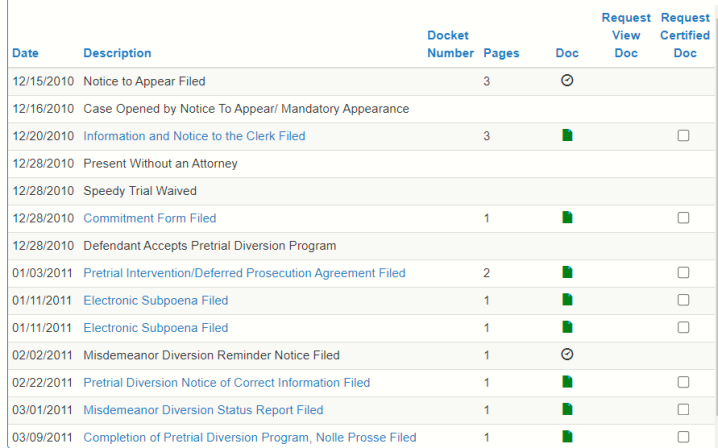This screenshot has width=718, height=448.
Task: Sort by Description column header
Action: pos(117,53)
